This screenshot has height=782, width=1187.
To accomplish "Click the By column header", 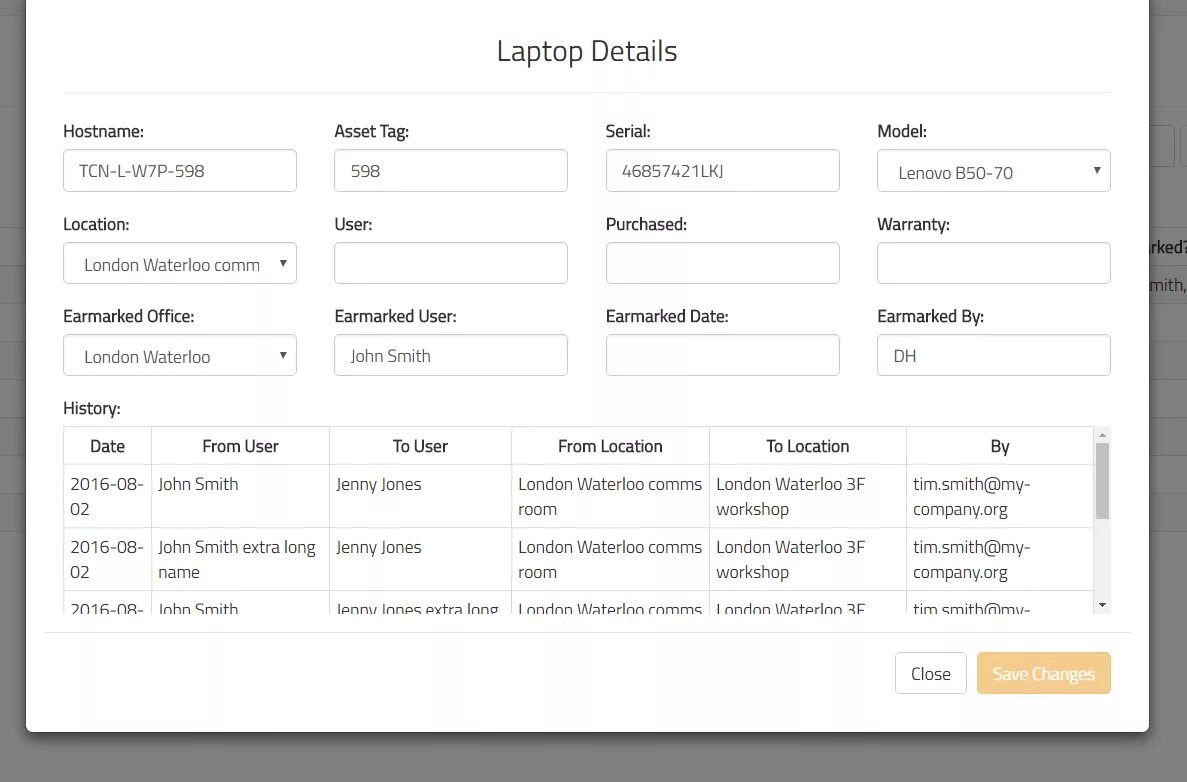I will click(x=999, y=446).
